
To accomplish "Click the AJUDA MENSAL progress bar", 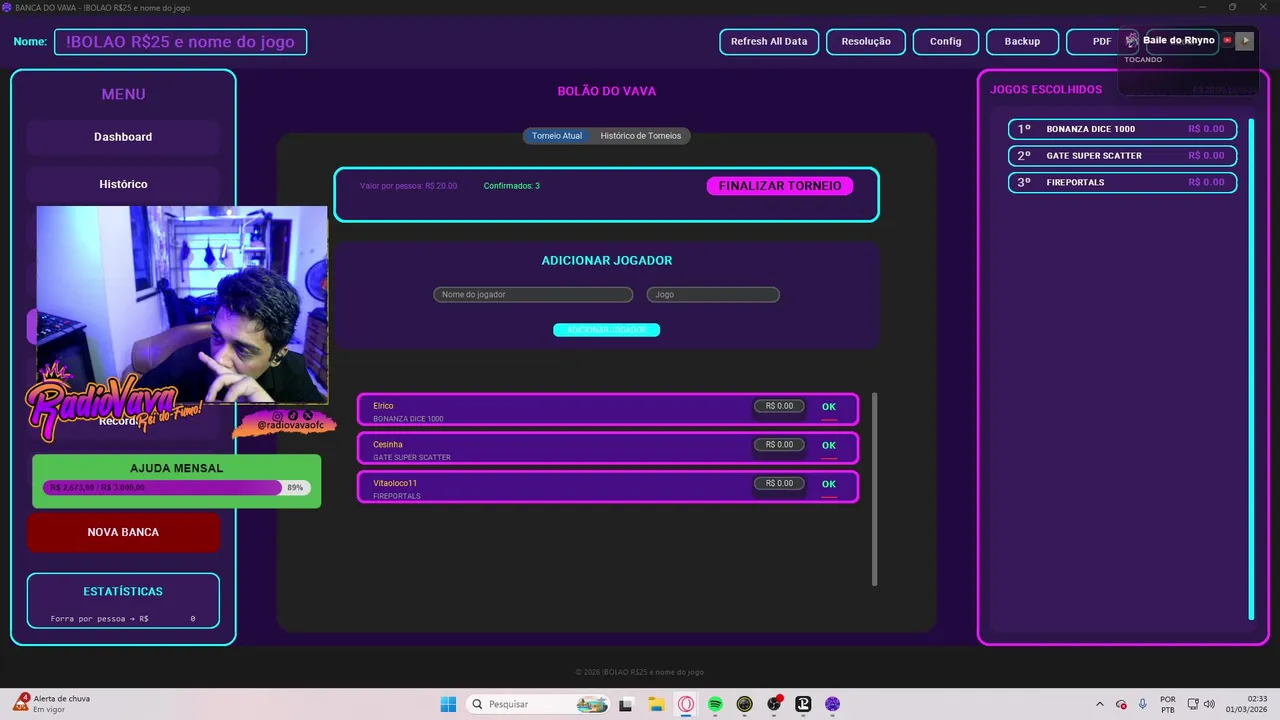I will pos(177,487).
